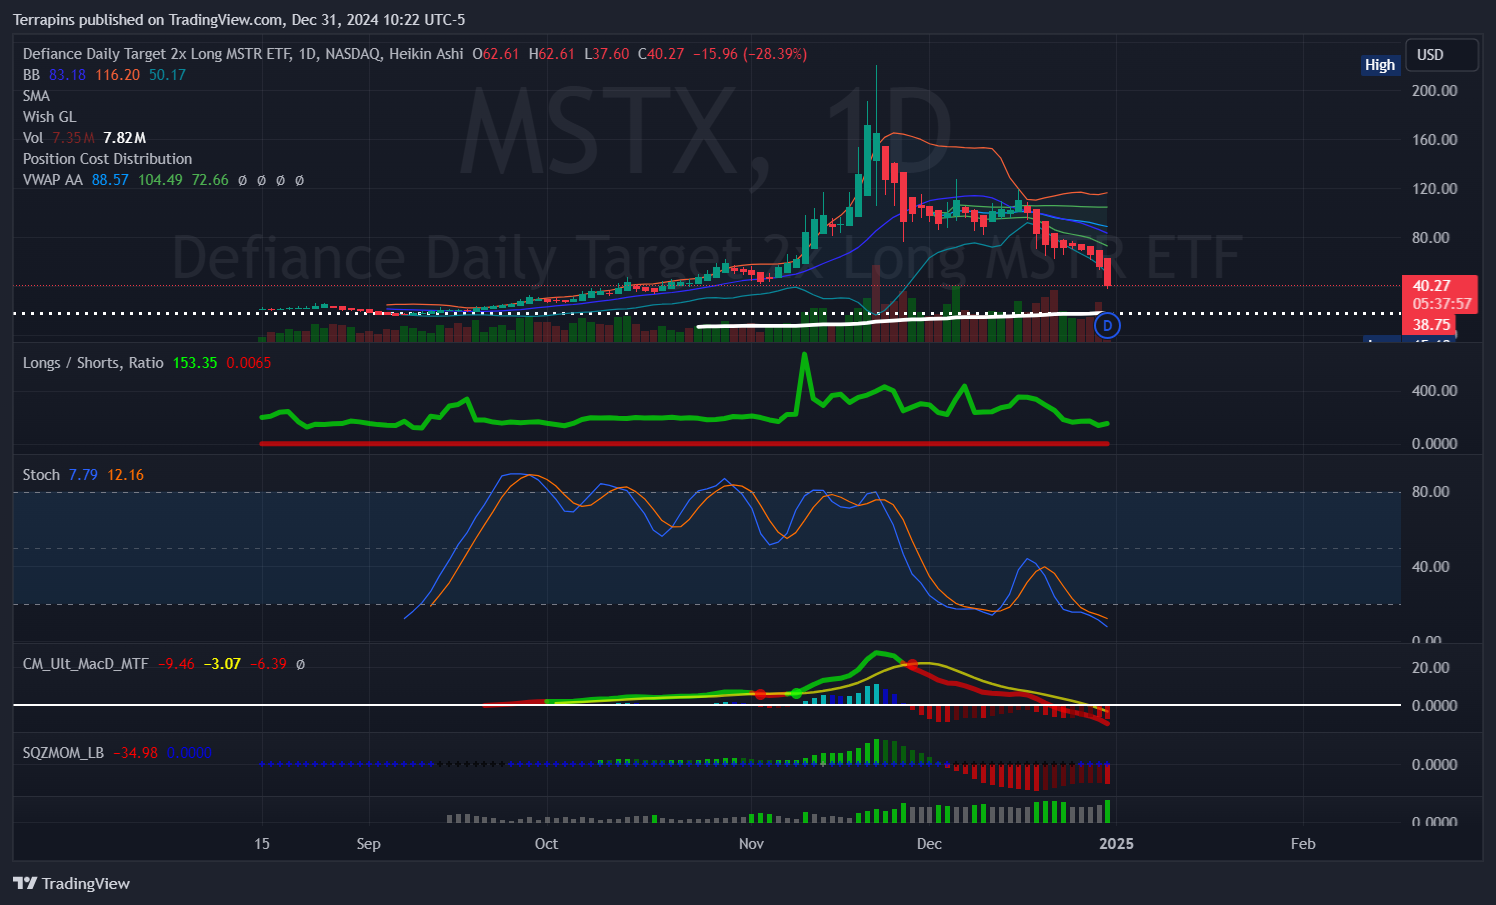Click the 2025 label on time axis

1116,844
